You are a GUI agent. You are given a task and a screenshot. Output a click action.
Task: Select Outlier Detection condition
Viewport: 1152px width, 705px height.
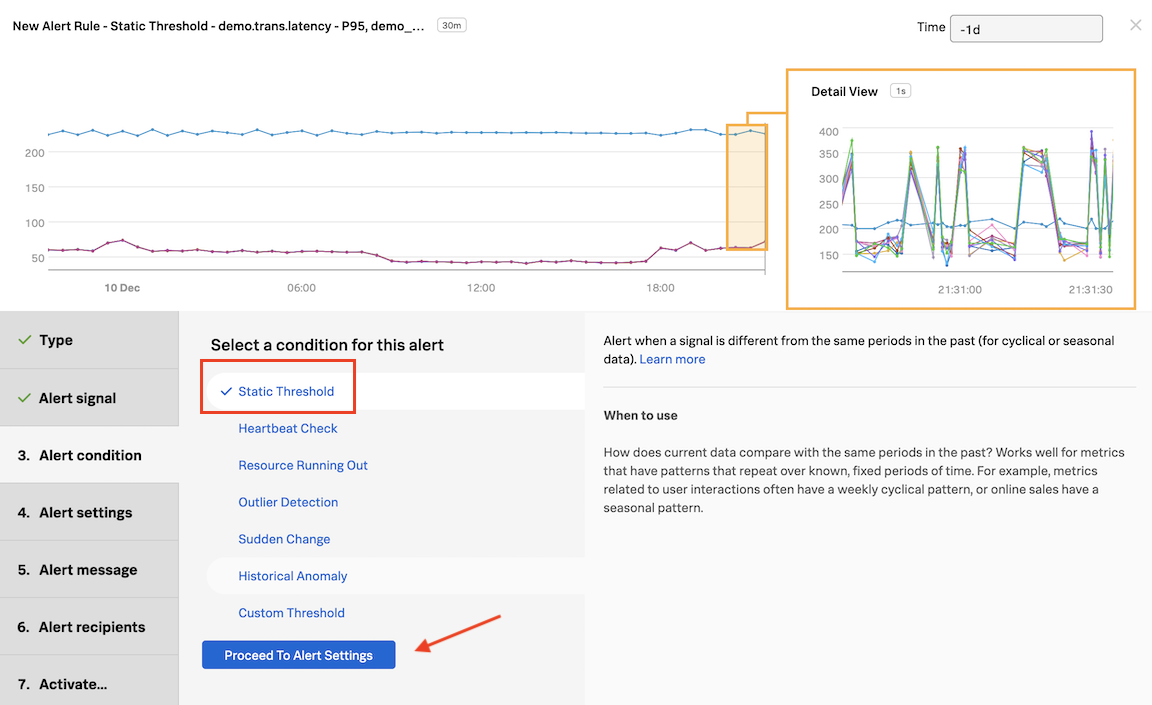point(288,502)
